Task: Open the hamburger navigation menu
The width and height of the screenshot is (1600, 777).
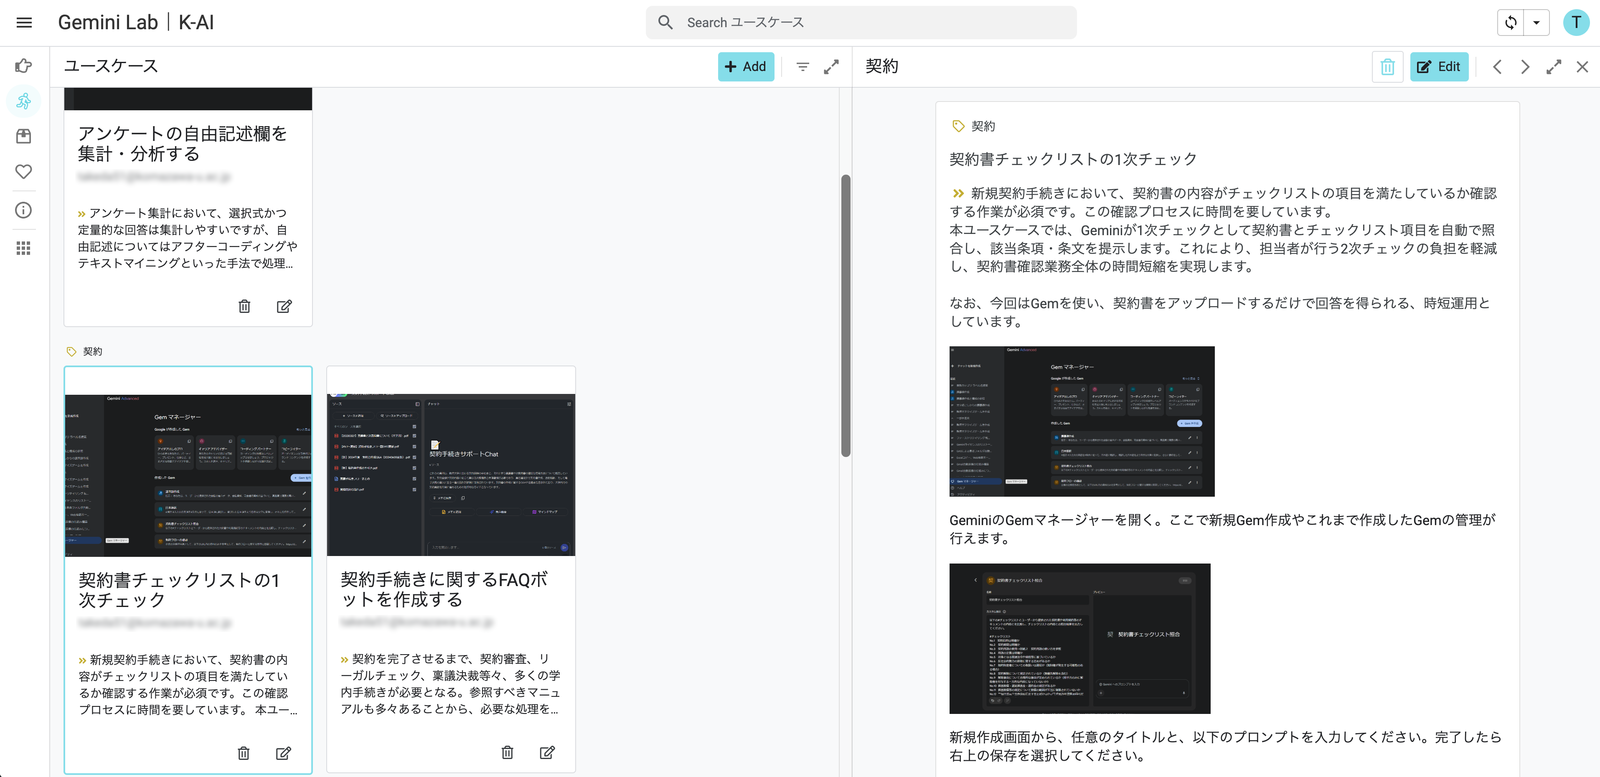Action: (25, 23)
